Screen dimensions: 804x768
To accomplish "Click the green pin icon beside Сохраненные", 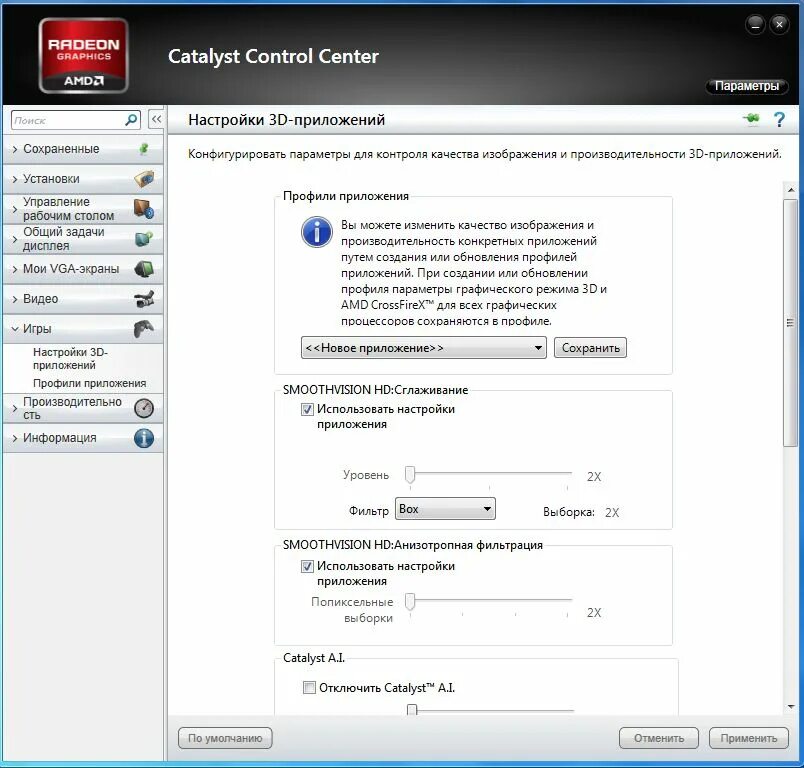I will (x=144, y=149).
